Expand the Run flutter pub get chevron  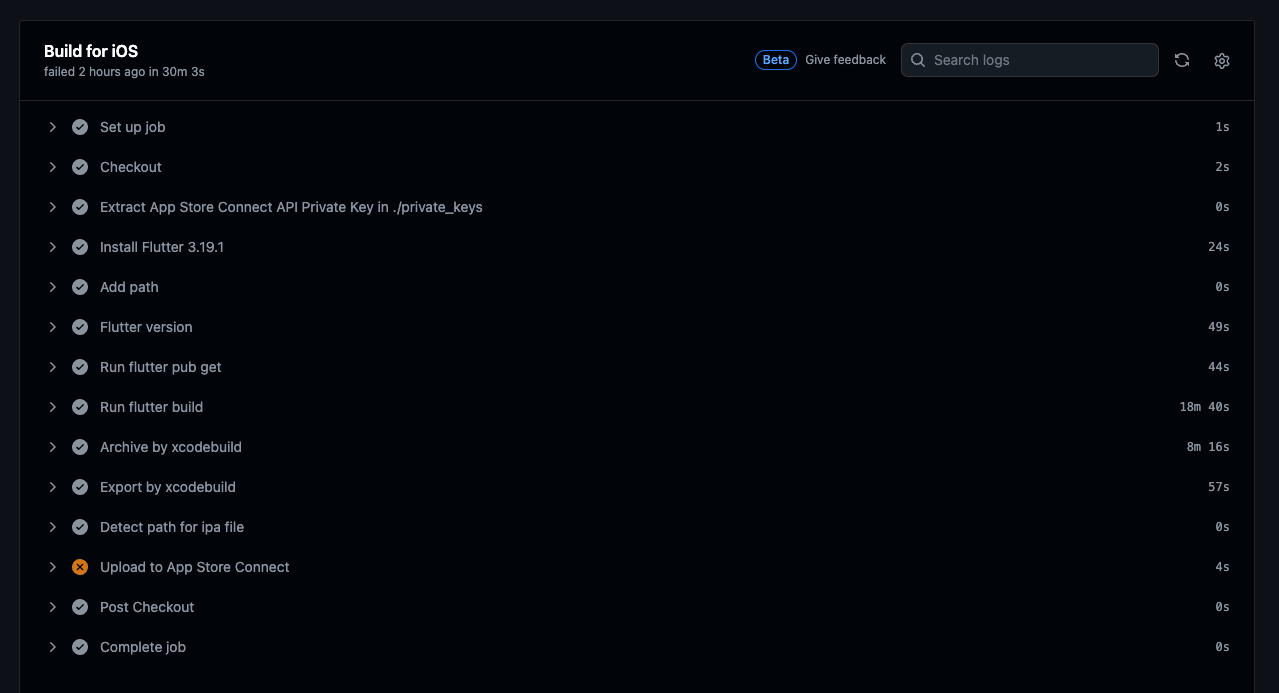pyautogui.click(x=52, y=367)
